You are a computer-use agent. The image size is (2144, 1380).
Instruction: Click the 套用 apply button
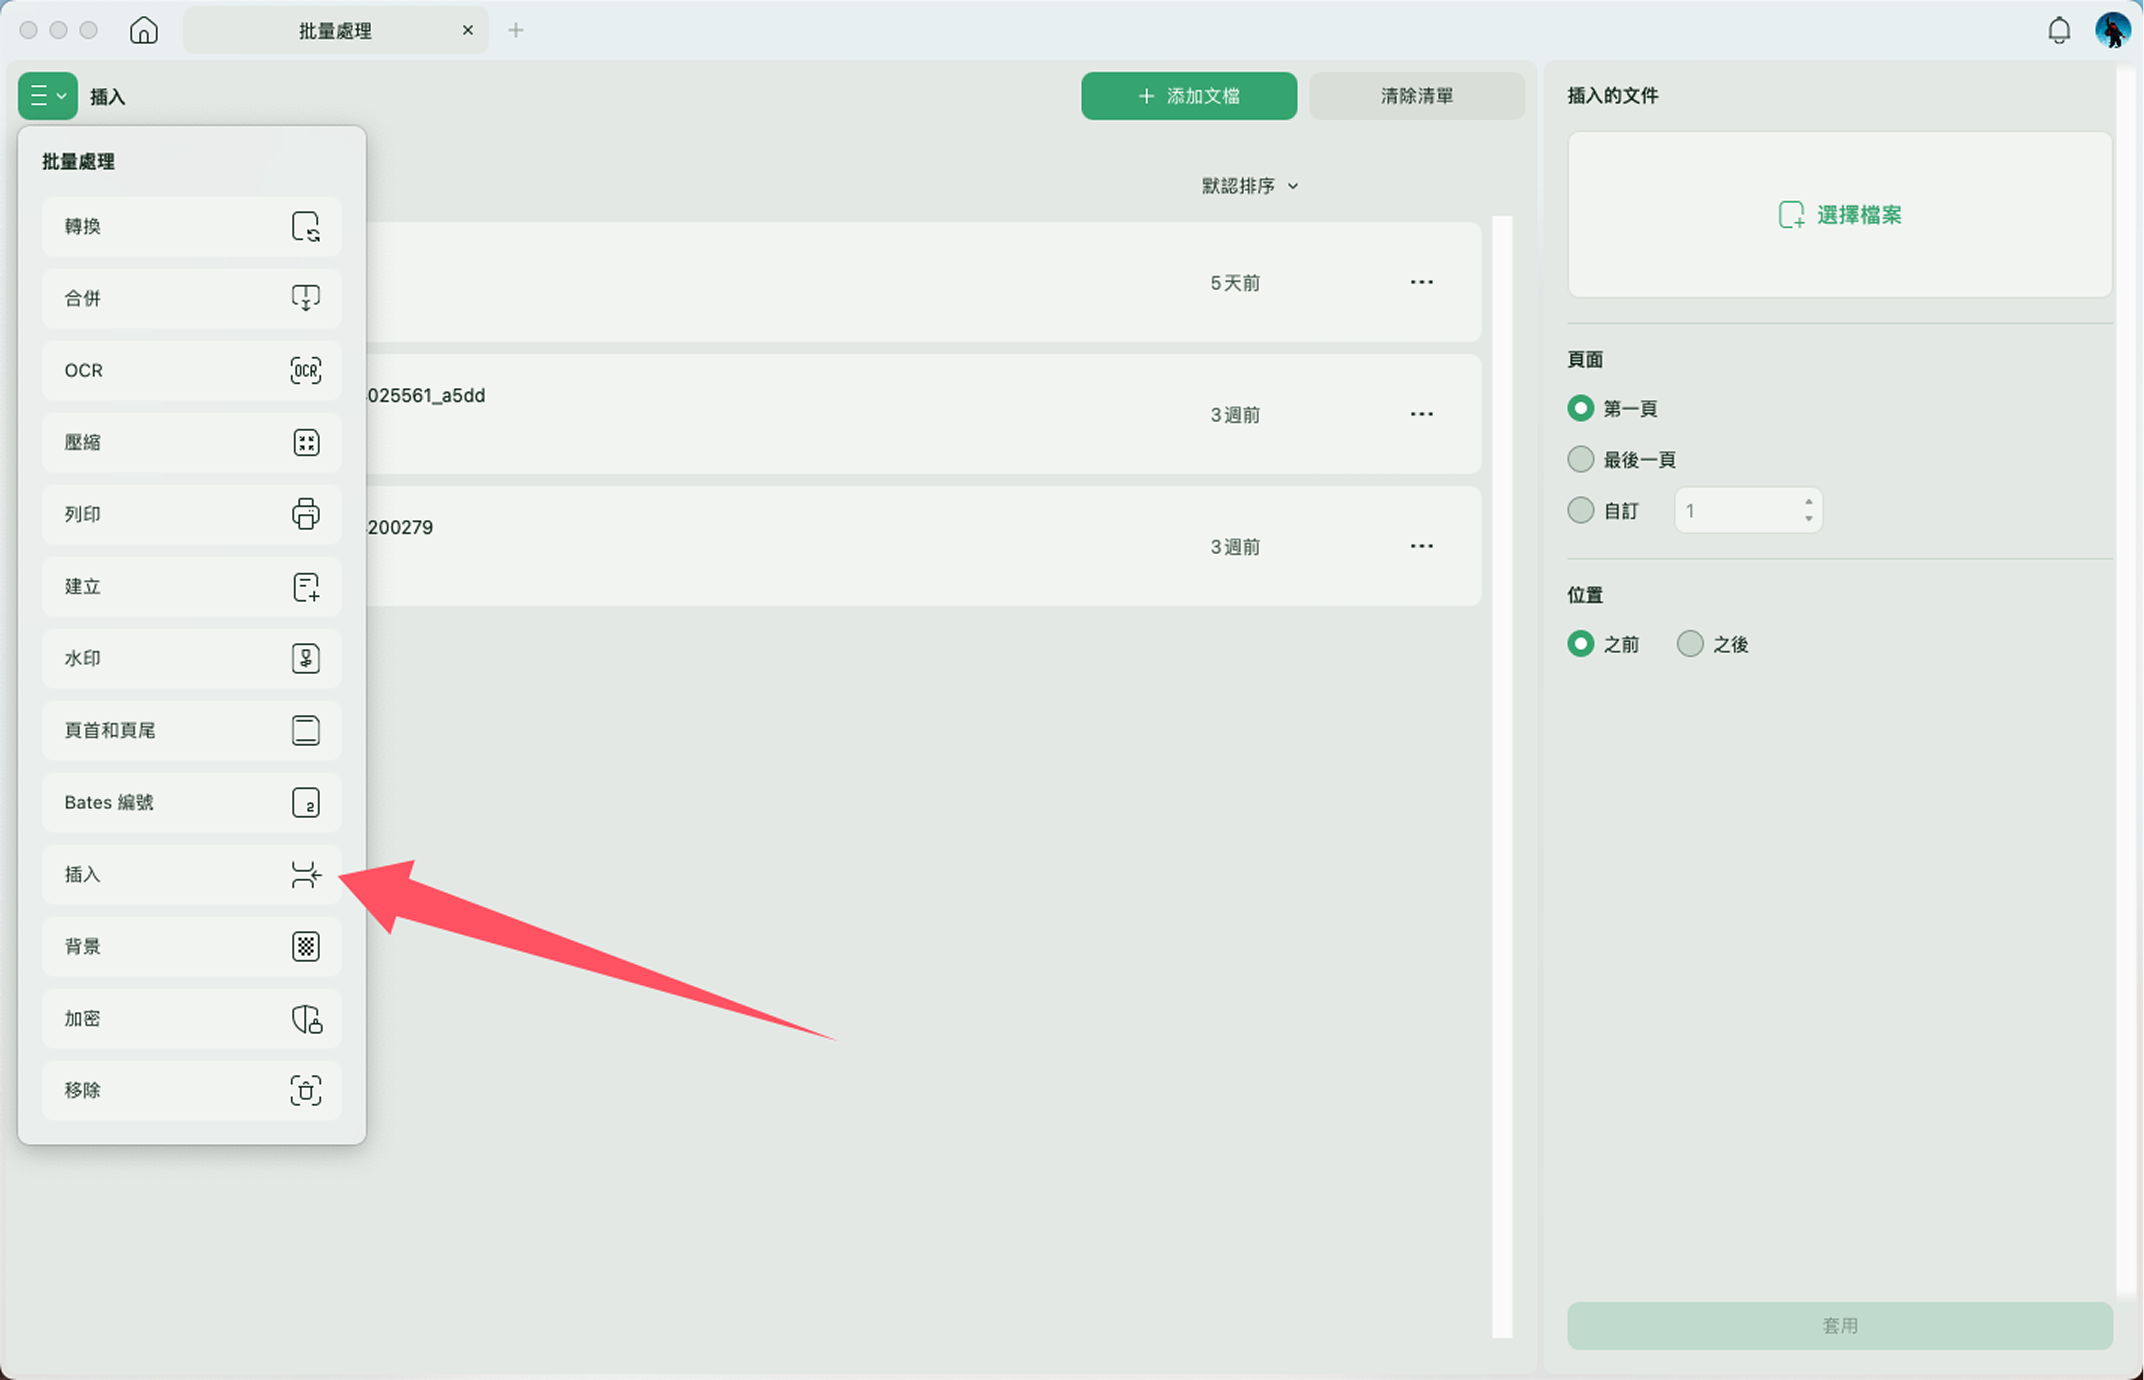pos(1839,1325)
